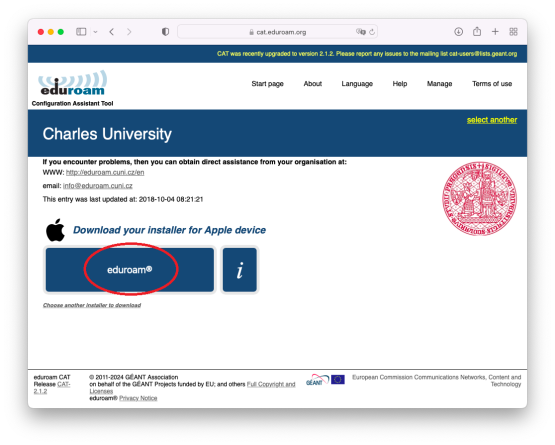This screenshot has width=555, height=445.
Task: Open the Language menu
Action: pos(357,84)
